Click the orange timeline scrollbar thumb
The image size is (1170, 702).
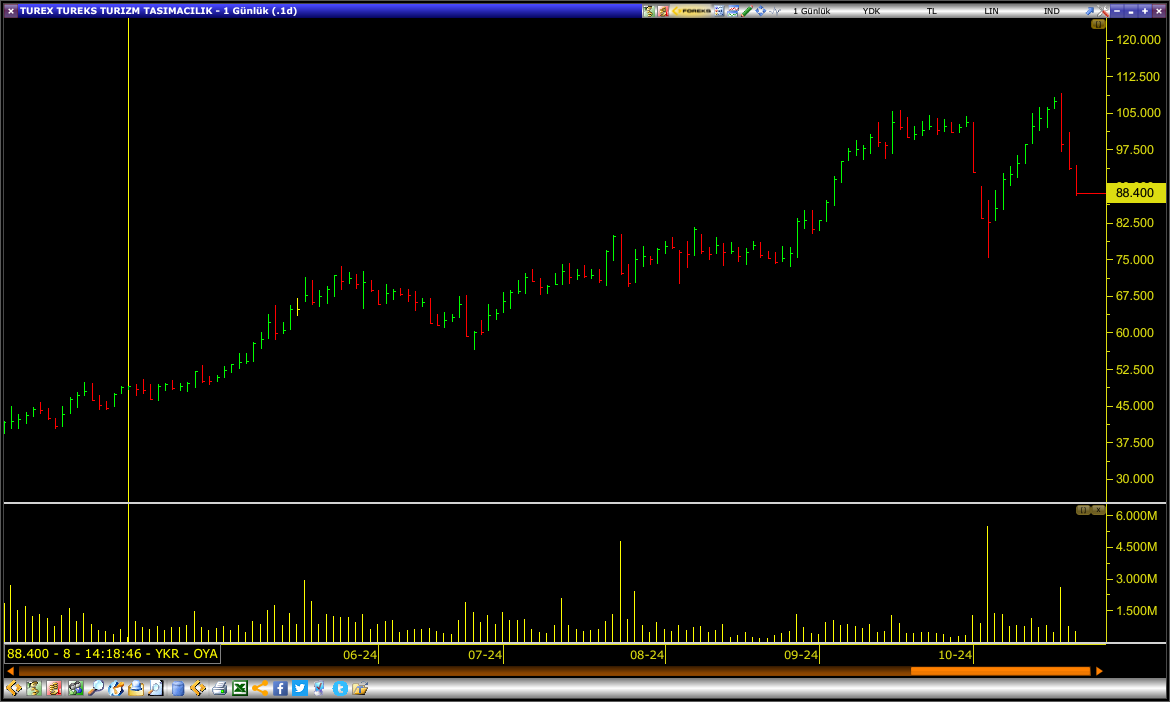1000,671
